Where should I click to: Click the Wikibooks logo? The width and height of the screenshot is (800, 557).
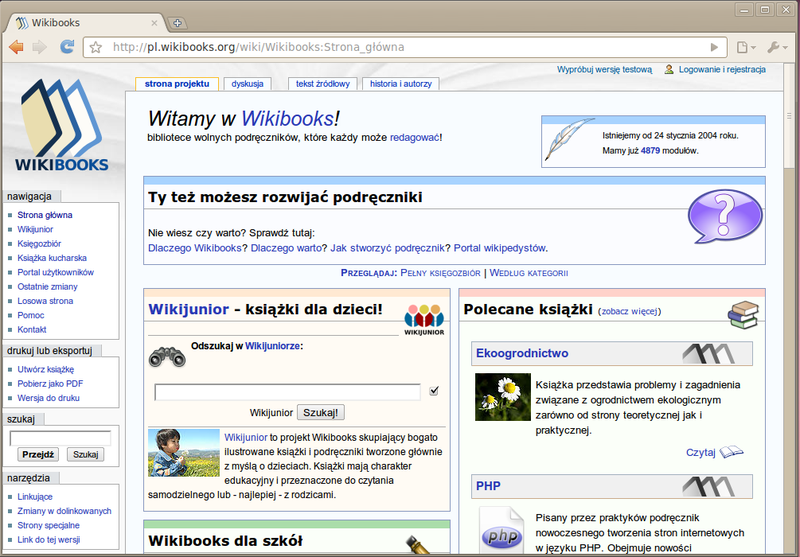(x=61, y=125)
